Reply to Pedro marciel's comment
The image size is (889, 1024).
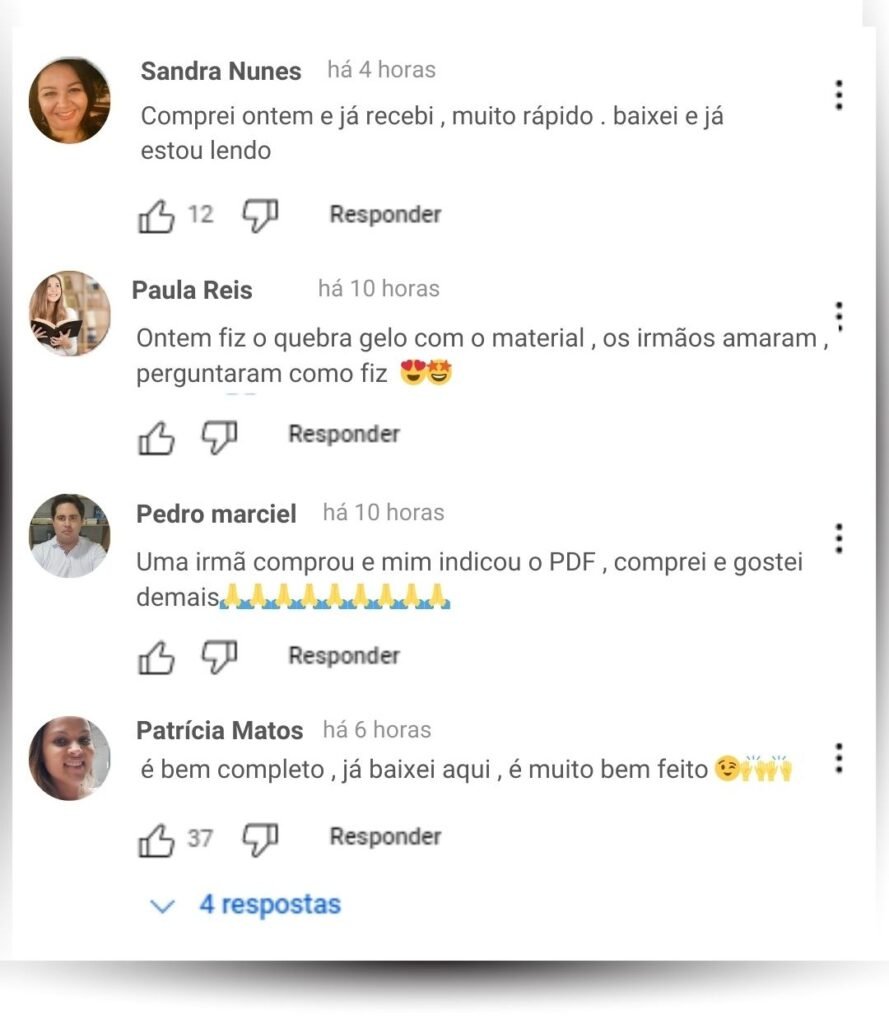coord(344,656)
